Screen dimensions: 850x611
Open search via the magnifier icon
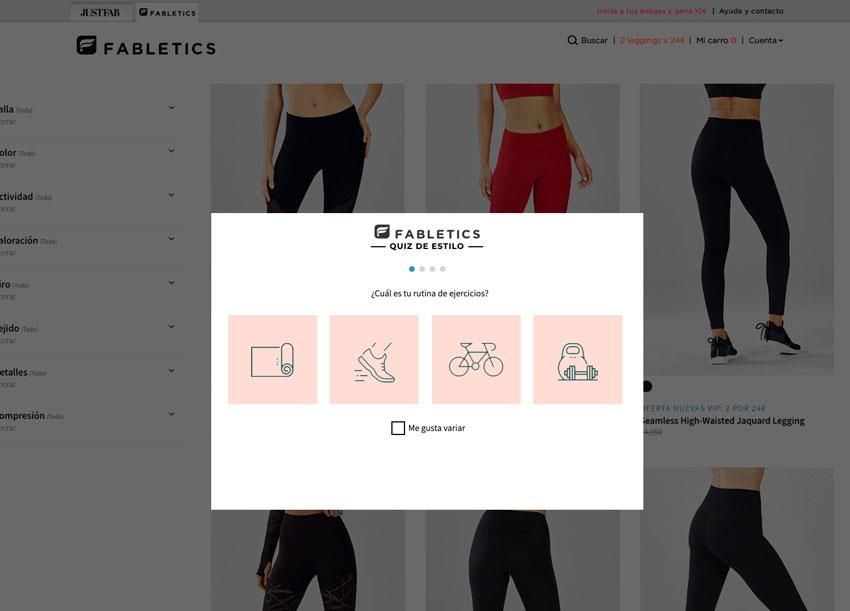click(572, 40)
